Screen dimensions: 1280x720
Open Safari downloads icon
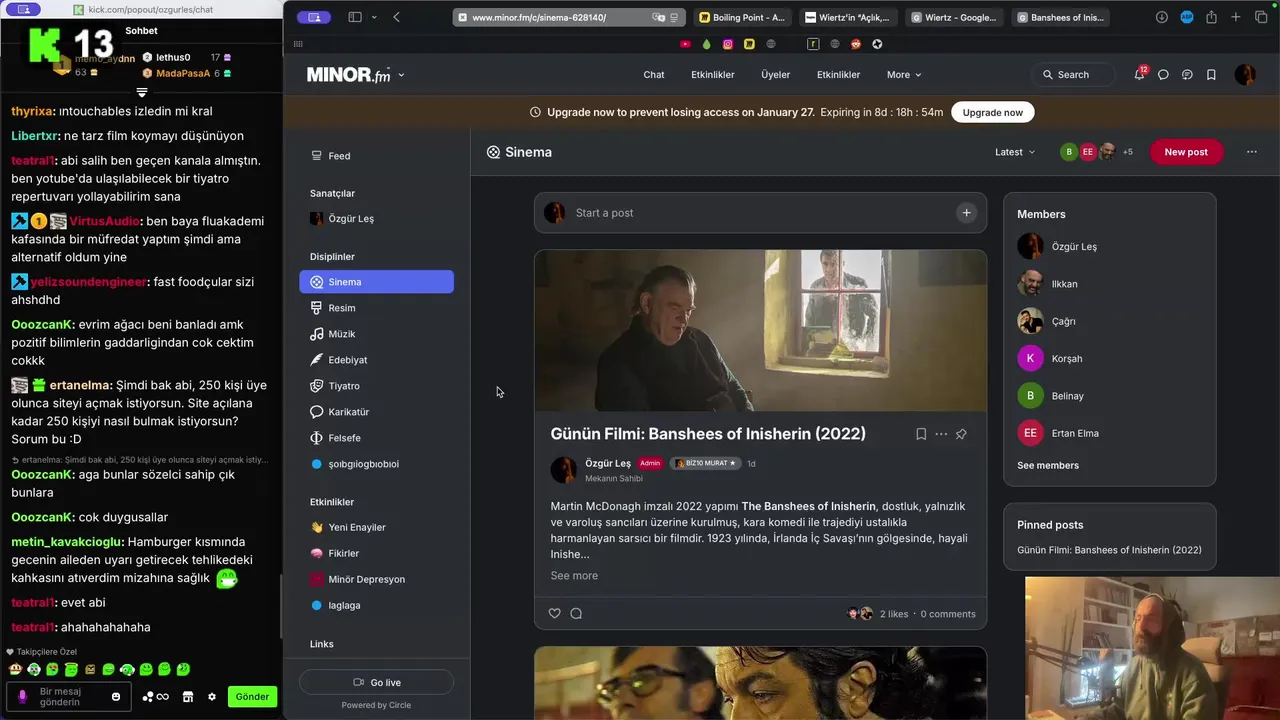1161,17
